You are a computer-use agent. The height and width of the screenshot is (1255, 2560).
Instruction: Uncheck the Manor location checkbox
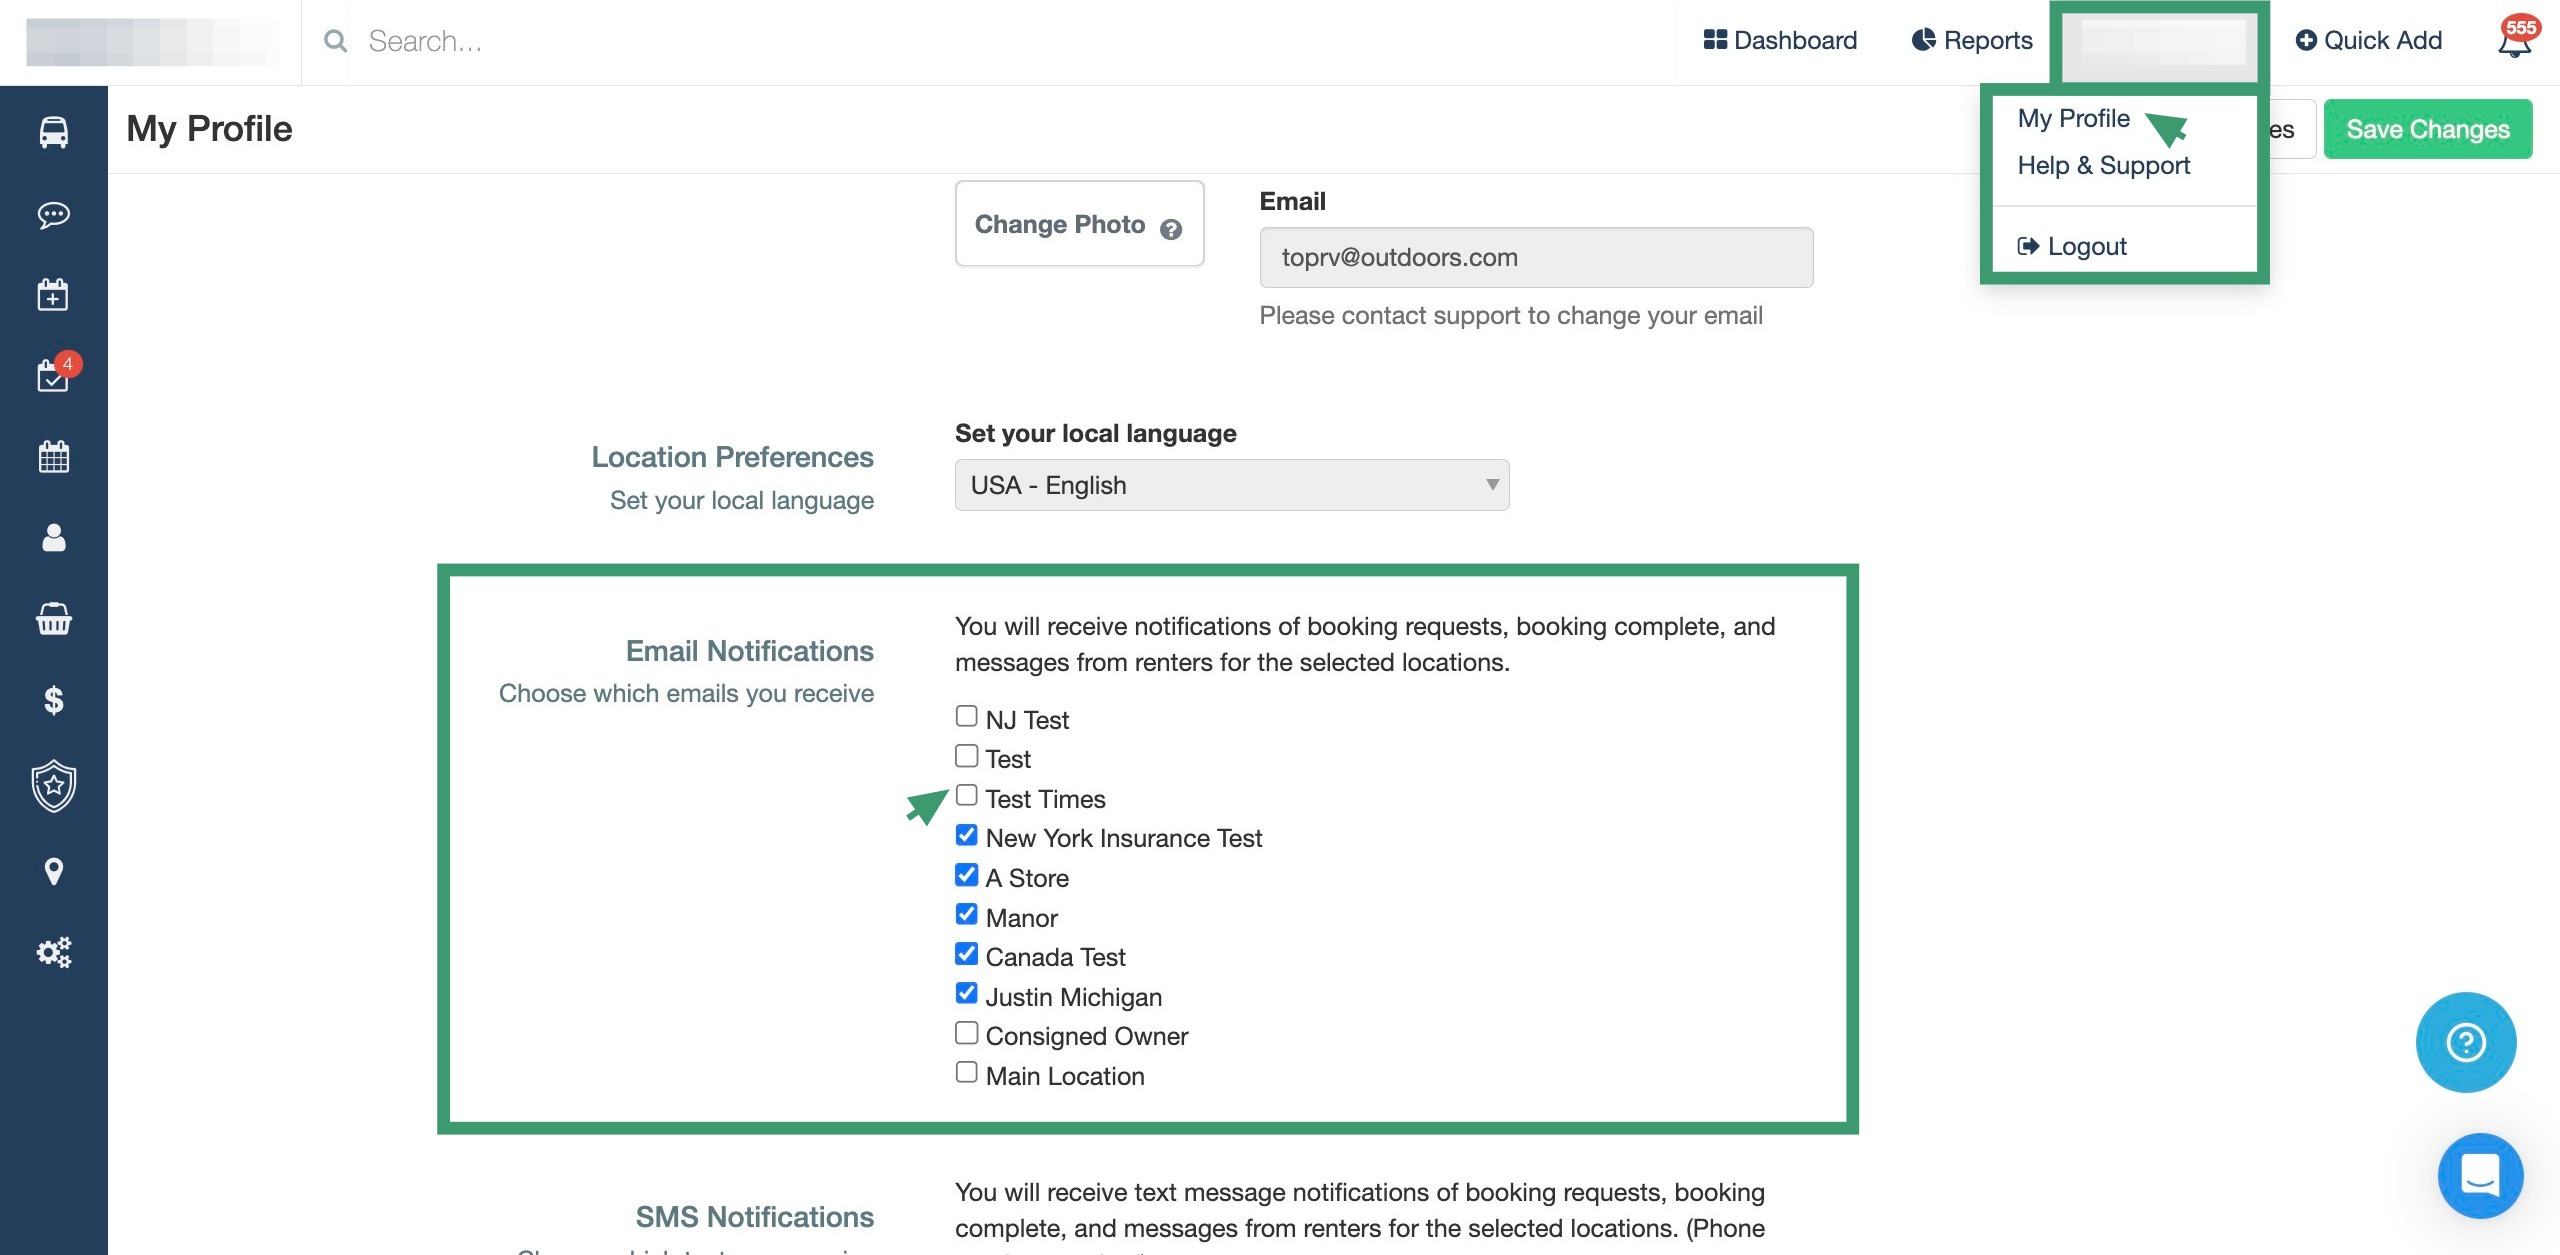(x=966, y=914)
